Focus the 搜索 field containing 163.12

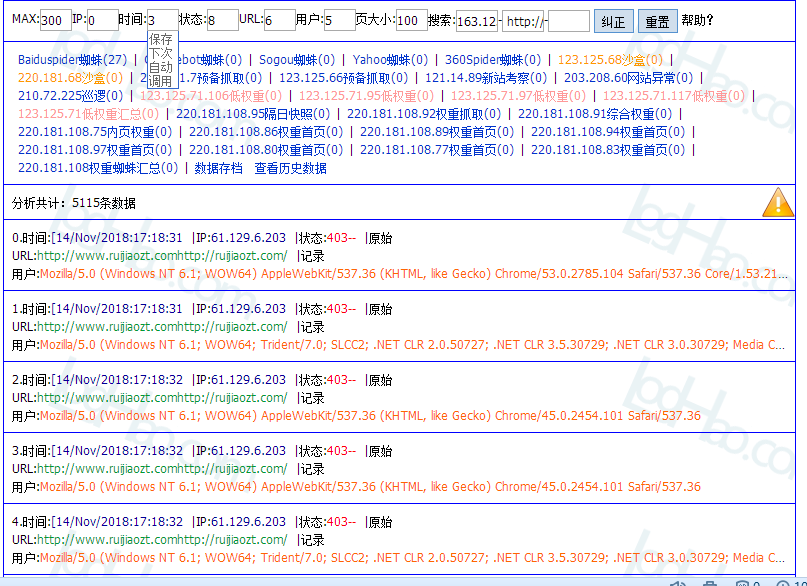coord(477,21)
